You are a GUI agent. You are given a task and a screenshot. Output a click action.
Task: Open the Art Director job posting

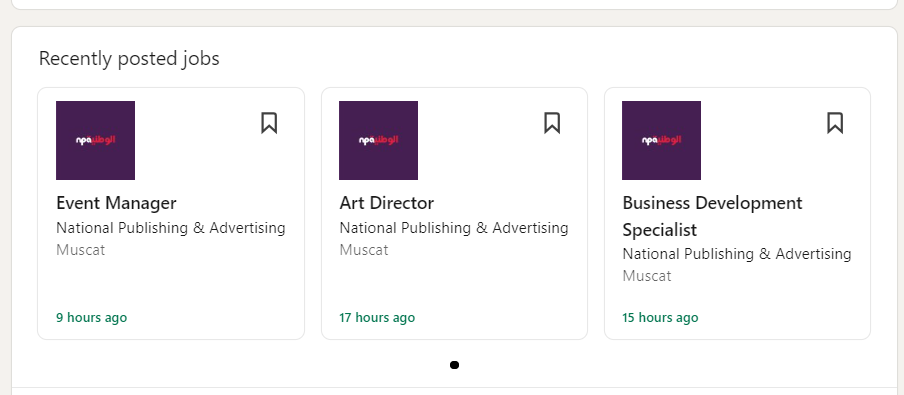(x=386, y=203)
